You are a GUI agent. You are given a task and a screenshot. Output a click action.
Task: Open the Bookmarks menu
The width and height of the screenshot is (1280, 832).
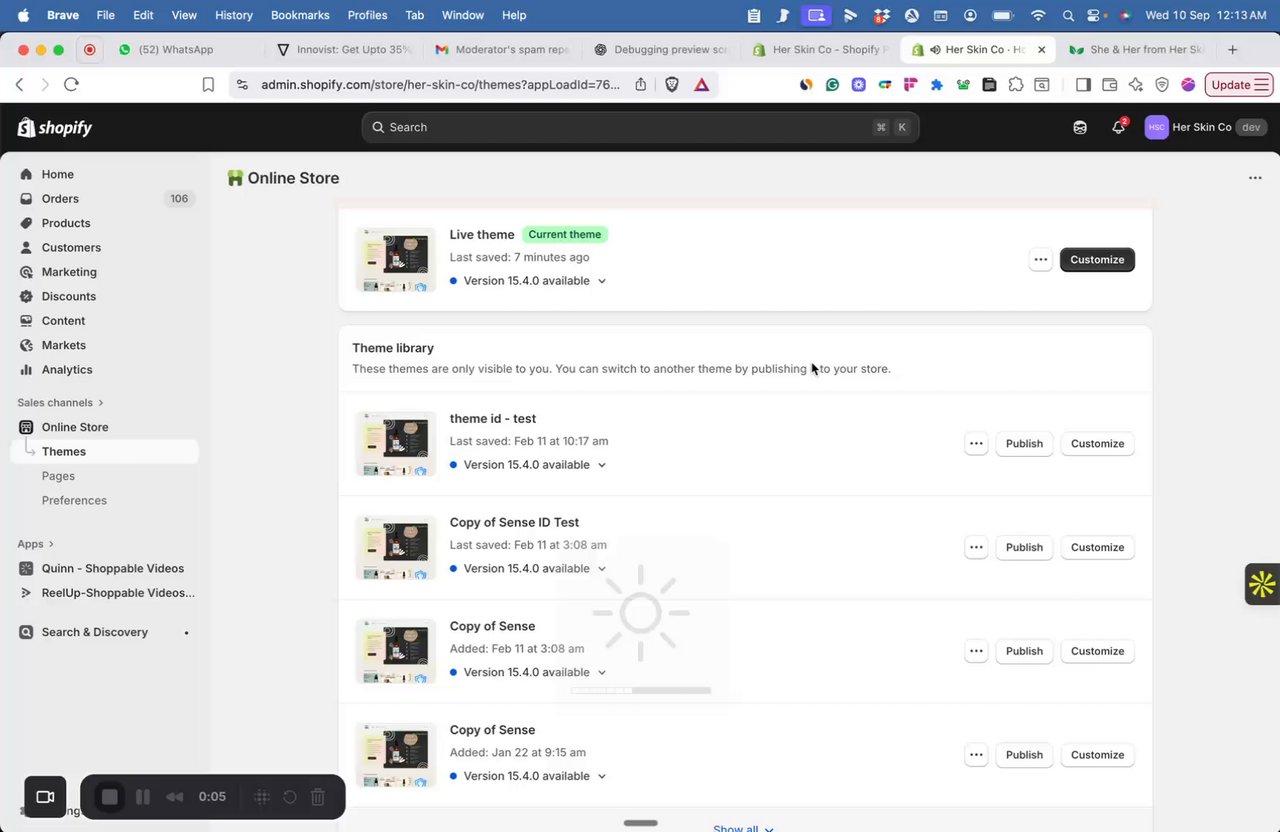(x=300, y=15)
